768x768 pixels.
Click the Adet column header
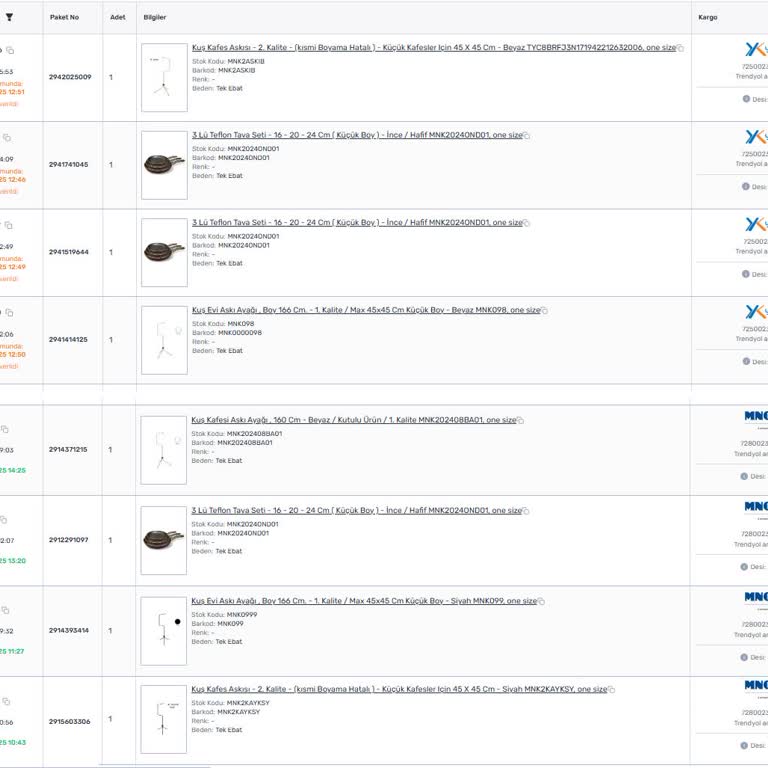coord(118,17)
